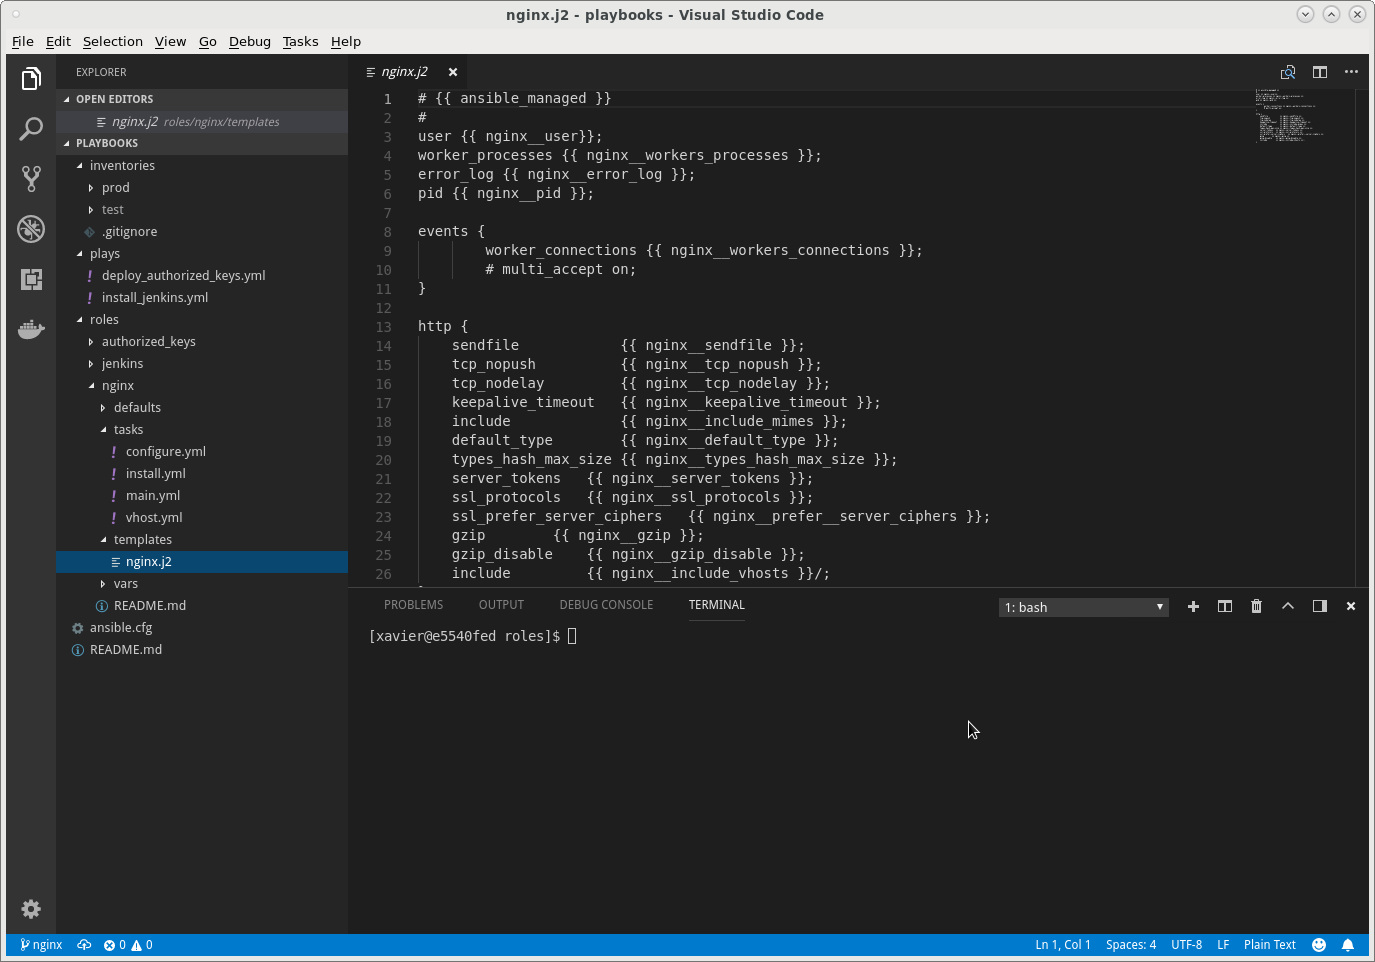
Task: Split the terminal pane
Action: (x=1224, y=606)
